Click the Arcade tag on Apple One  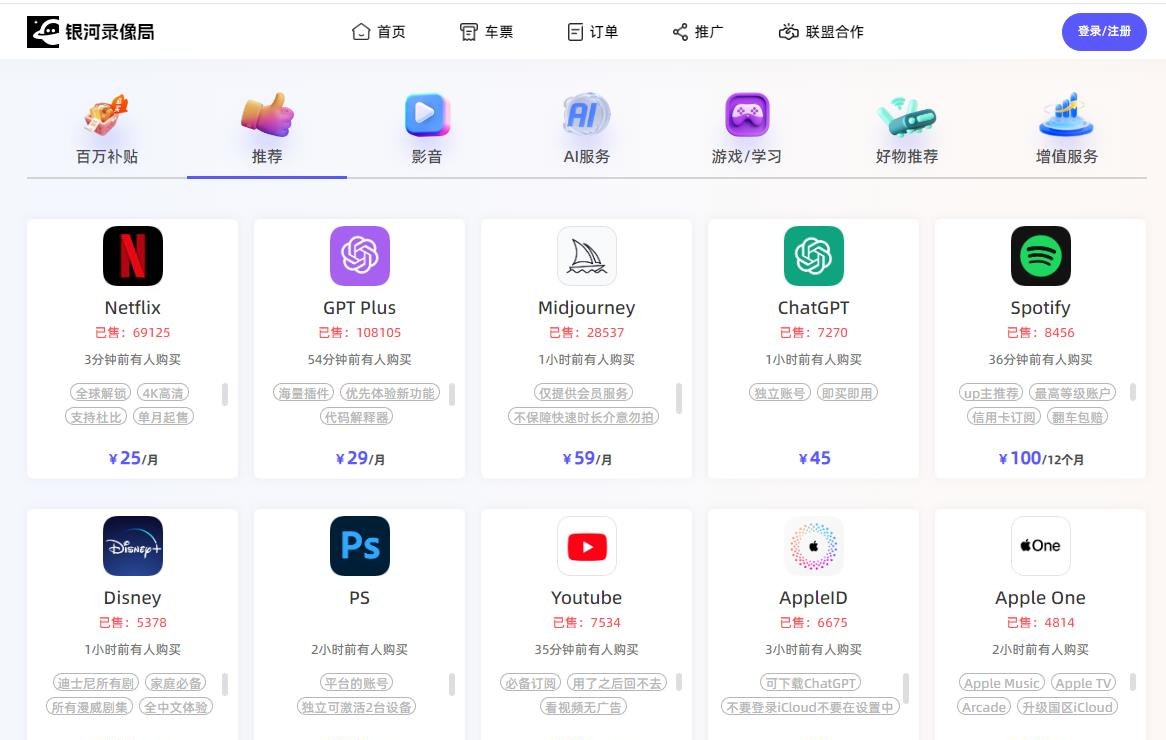click(984, 707)
